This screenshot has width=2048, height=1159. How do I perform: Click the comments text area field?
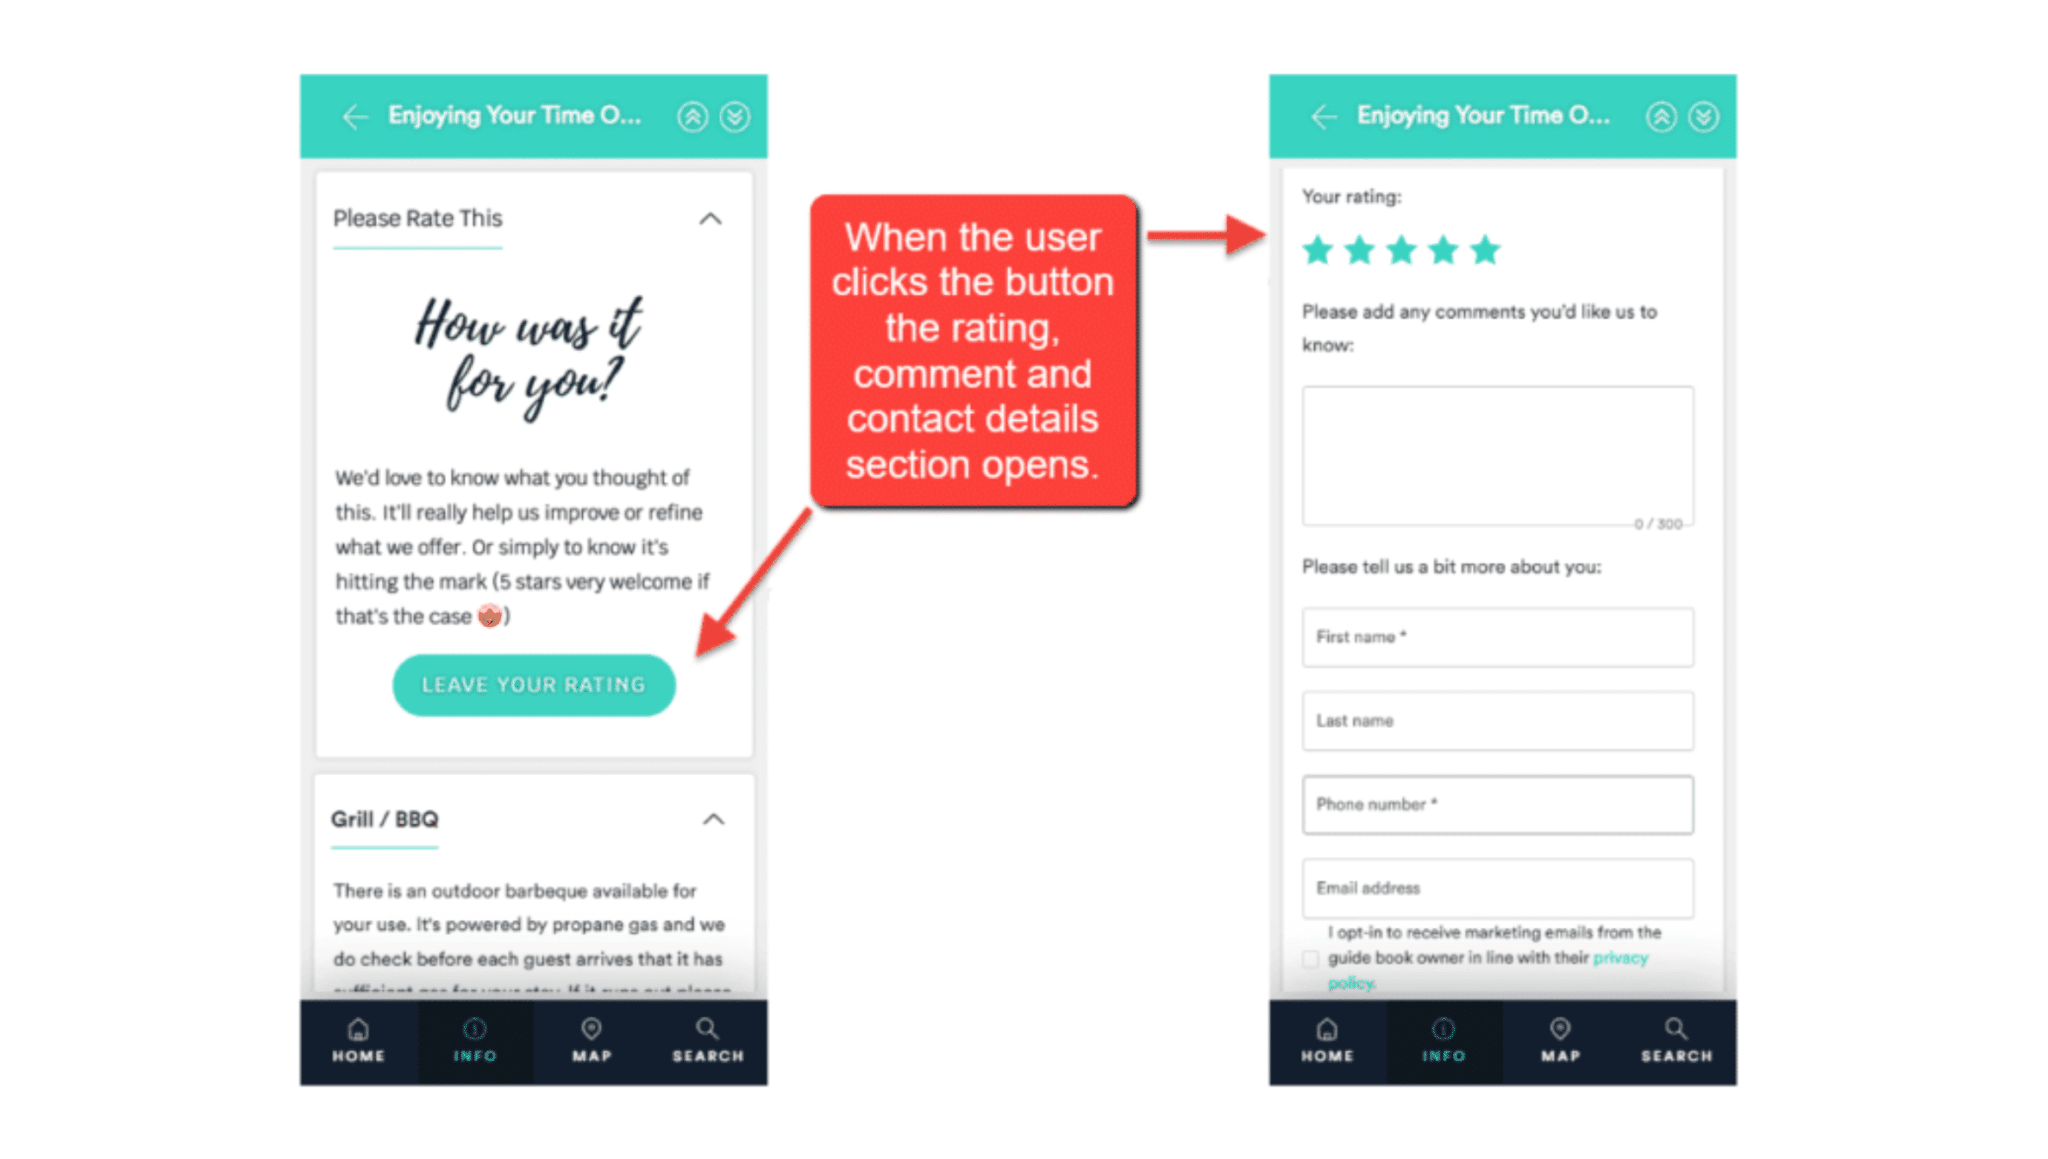click(1497, 456)
